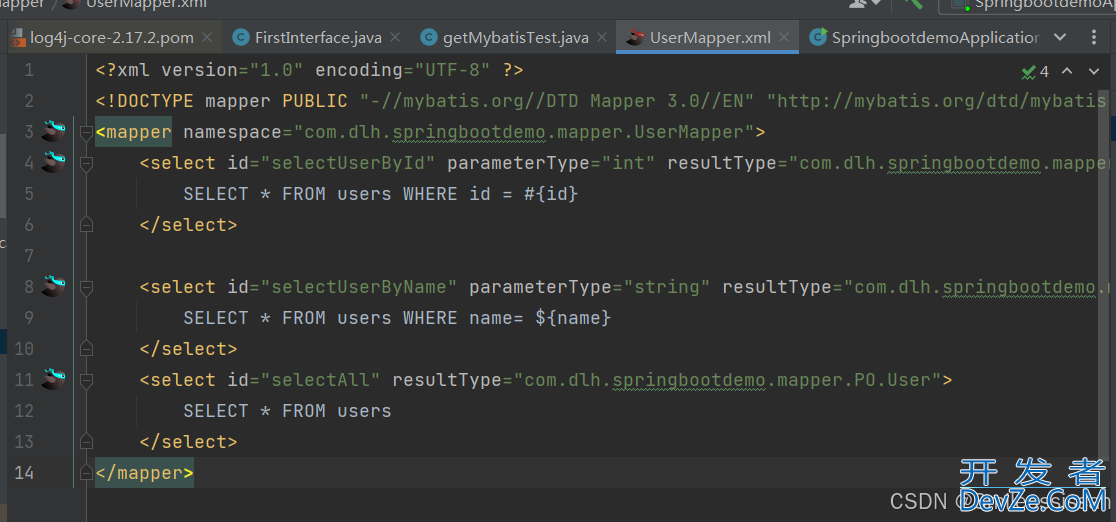This screenshot has width=1116, height=522.
Task: Close the FirstInterface.java tab
Action: click(395, 38)
